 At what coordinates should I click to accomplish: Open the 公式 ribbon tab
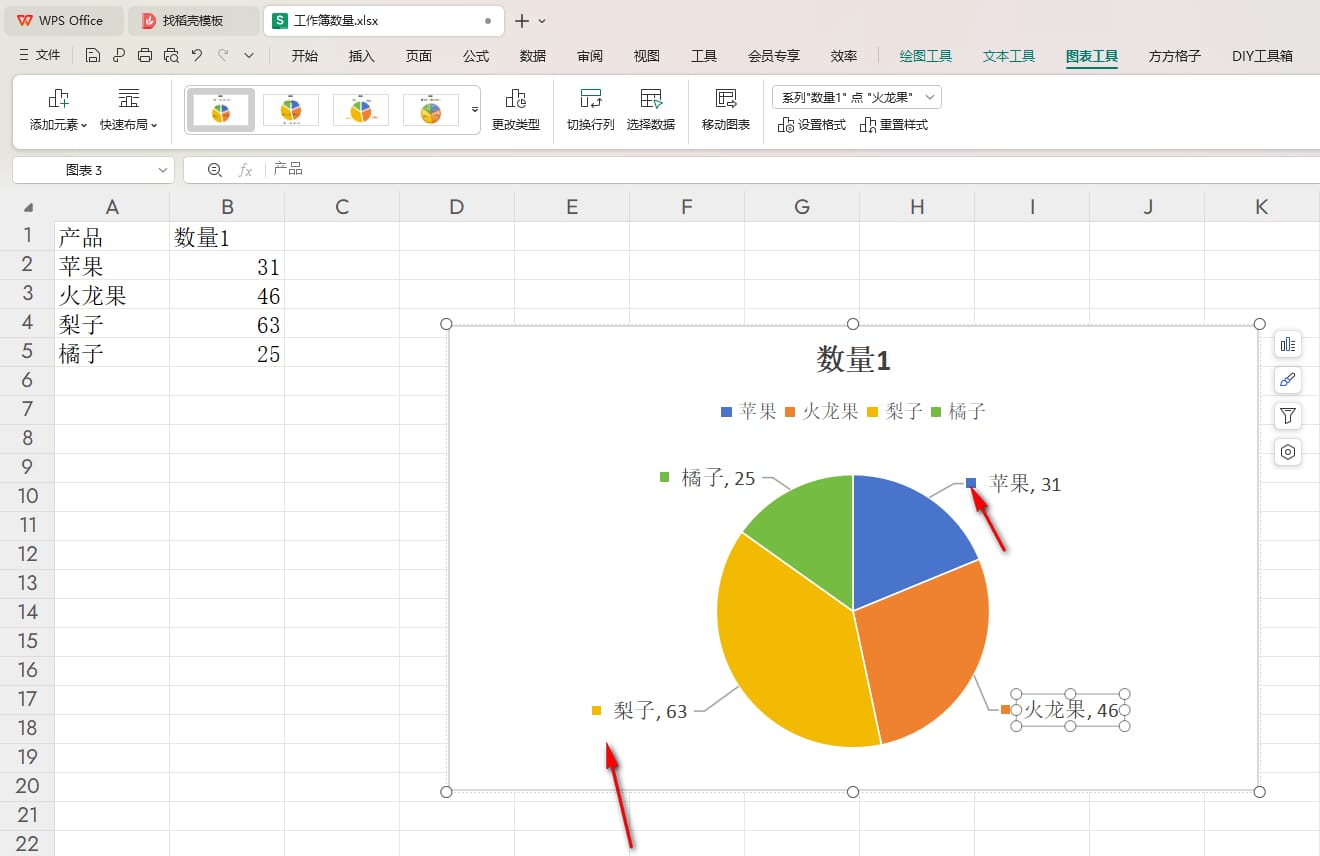[x=476, y=56]
